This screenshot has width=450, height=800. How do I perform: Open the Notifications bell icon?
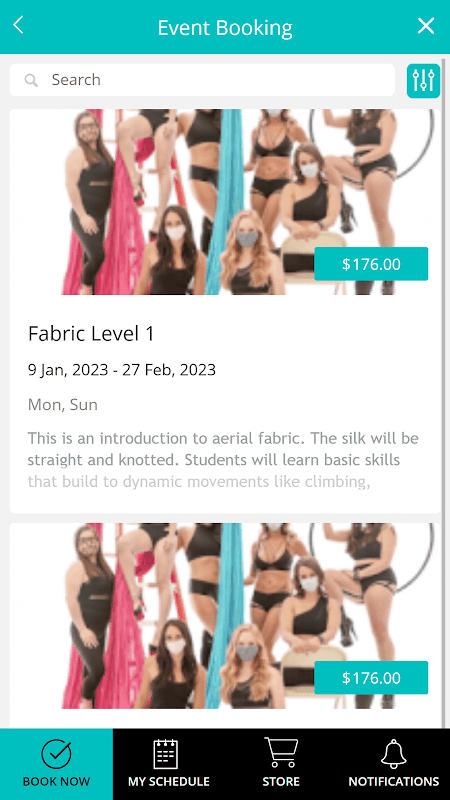(394, 754)
